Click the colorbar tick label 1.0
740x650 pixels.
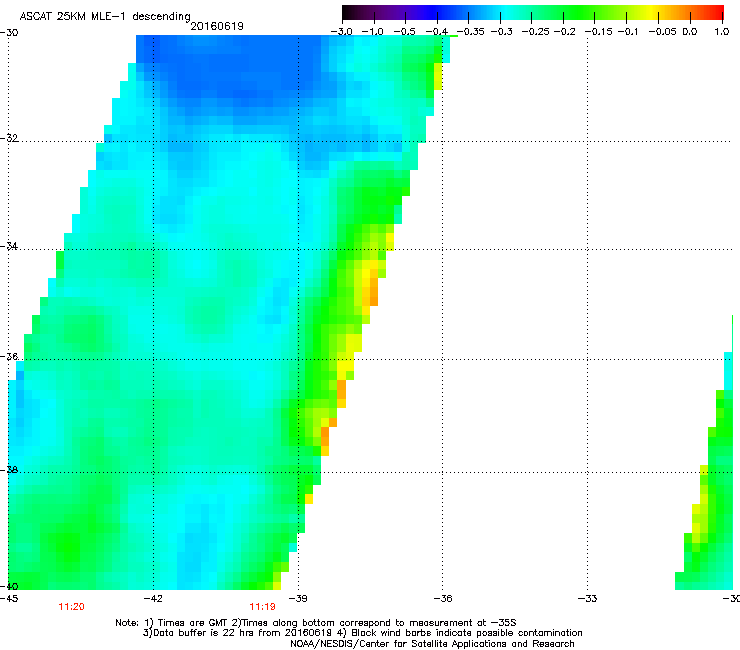click(x=722, y=32)
